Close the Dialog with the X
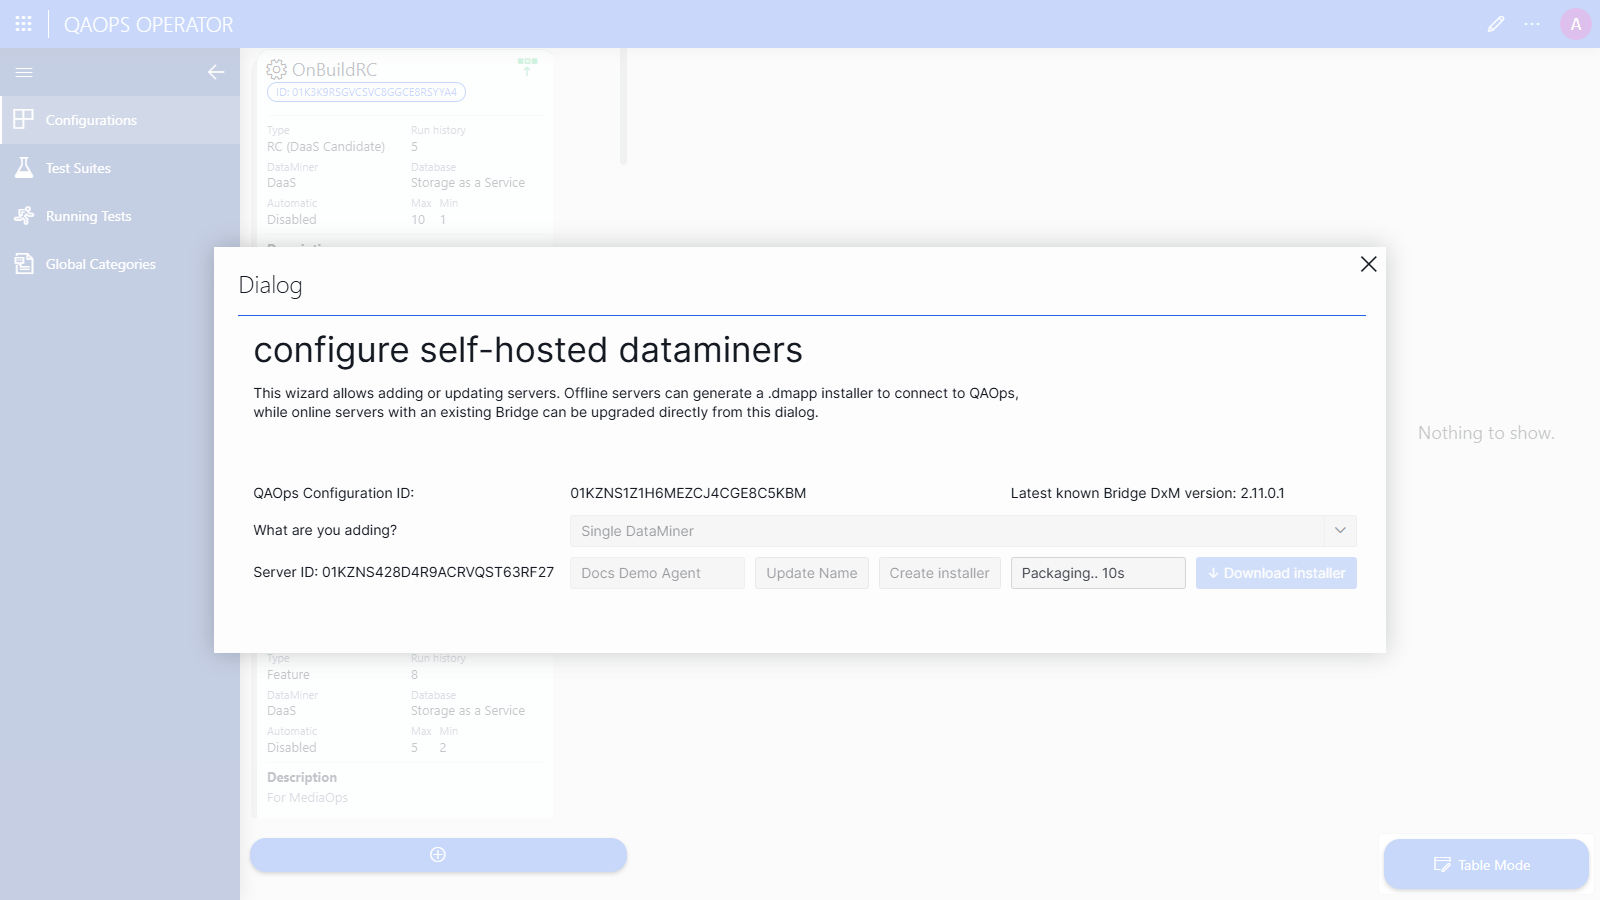This screenshot has width=1600, height=900. point(1369,264)
